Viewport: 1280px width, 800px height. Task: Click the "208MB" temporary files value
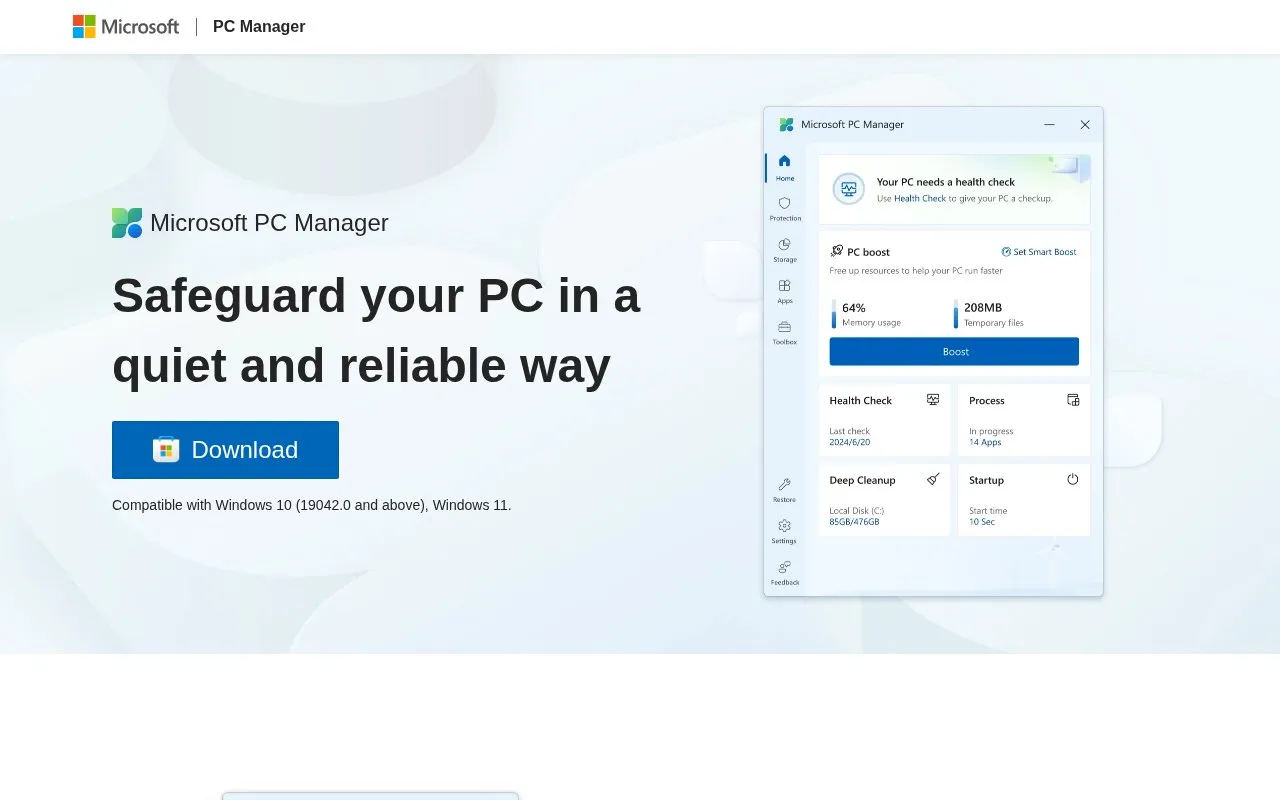point(983,308)
